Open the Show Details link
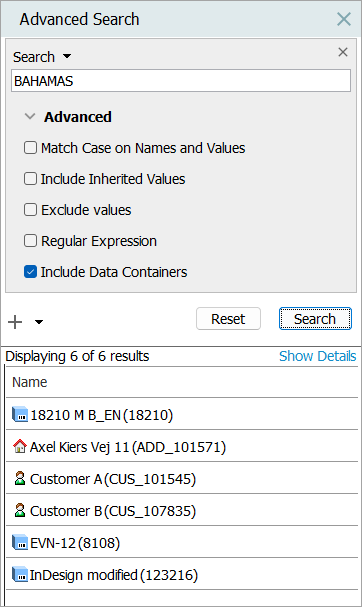362x607 pixels. 317,356
